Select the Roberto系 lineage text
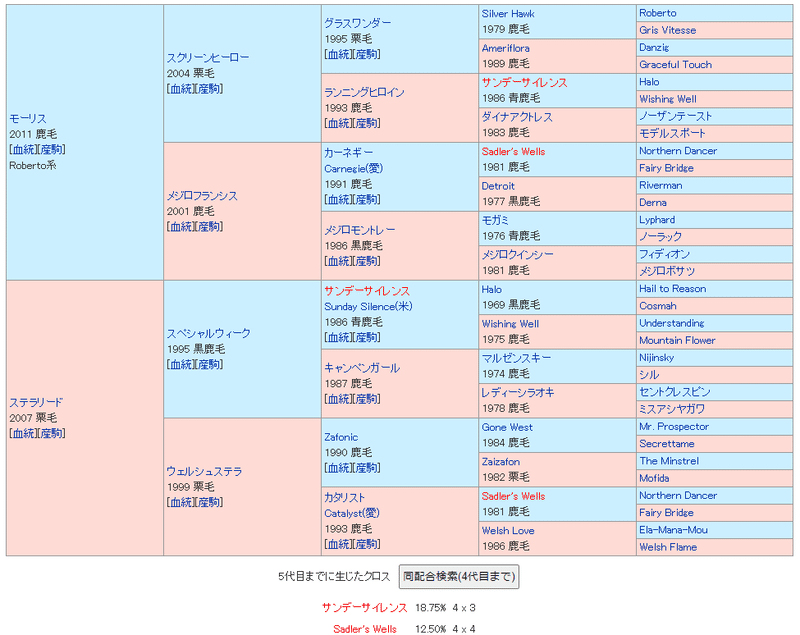Screen dimensions: 800x635 point(33,165)
